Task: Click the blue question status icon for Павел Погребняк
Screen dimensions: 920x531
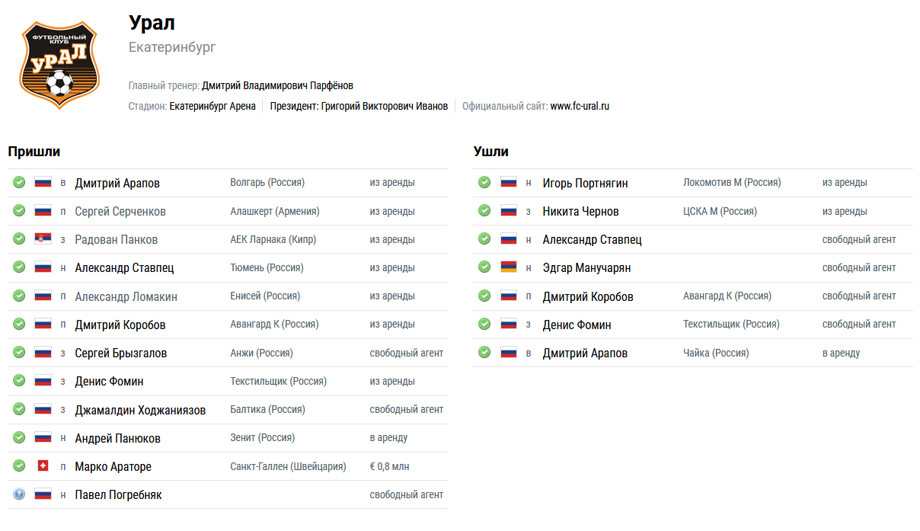Action: 19,494
